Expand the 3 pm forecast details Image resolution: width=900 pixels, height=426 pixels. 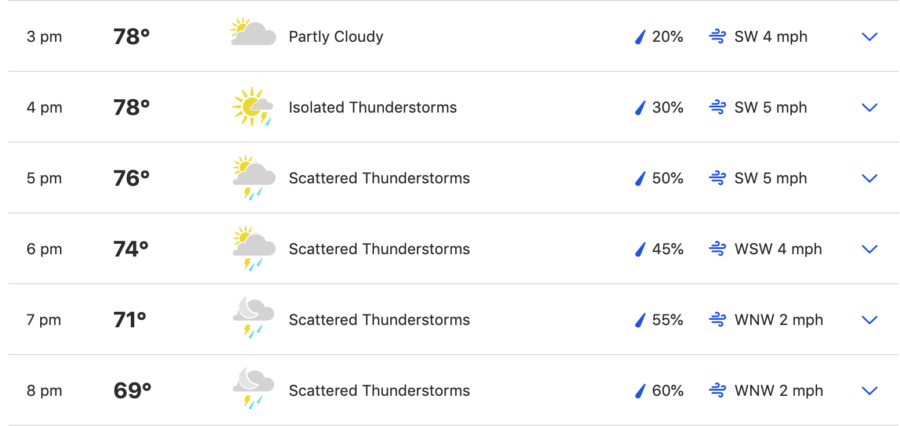870,37
